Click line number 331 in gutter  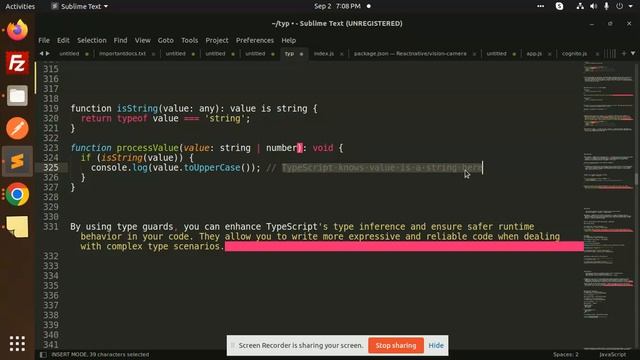(51, 227)
